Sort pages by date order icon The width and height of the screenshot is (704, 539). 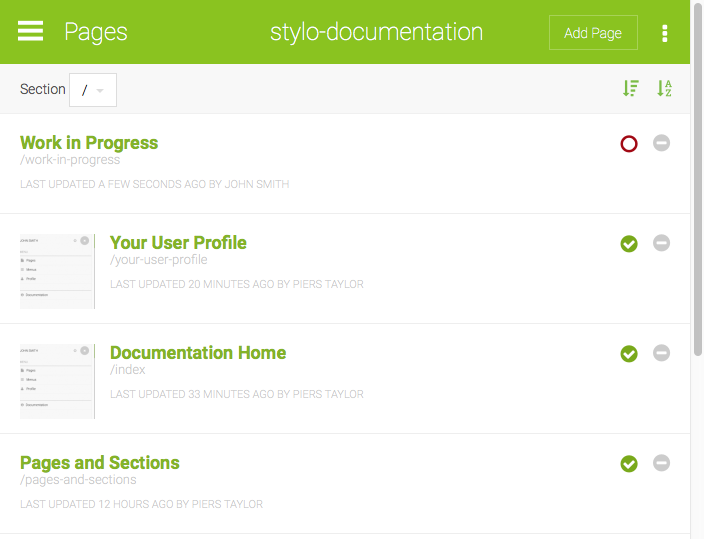[630, 89]
